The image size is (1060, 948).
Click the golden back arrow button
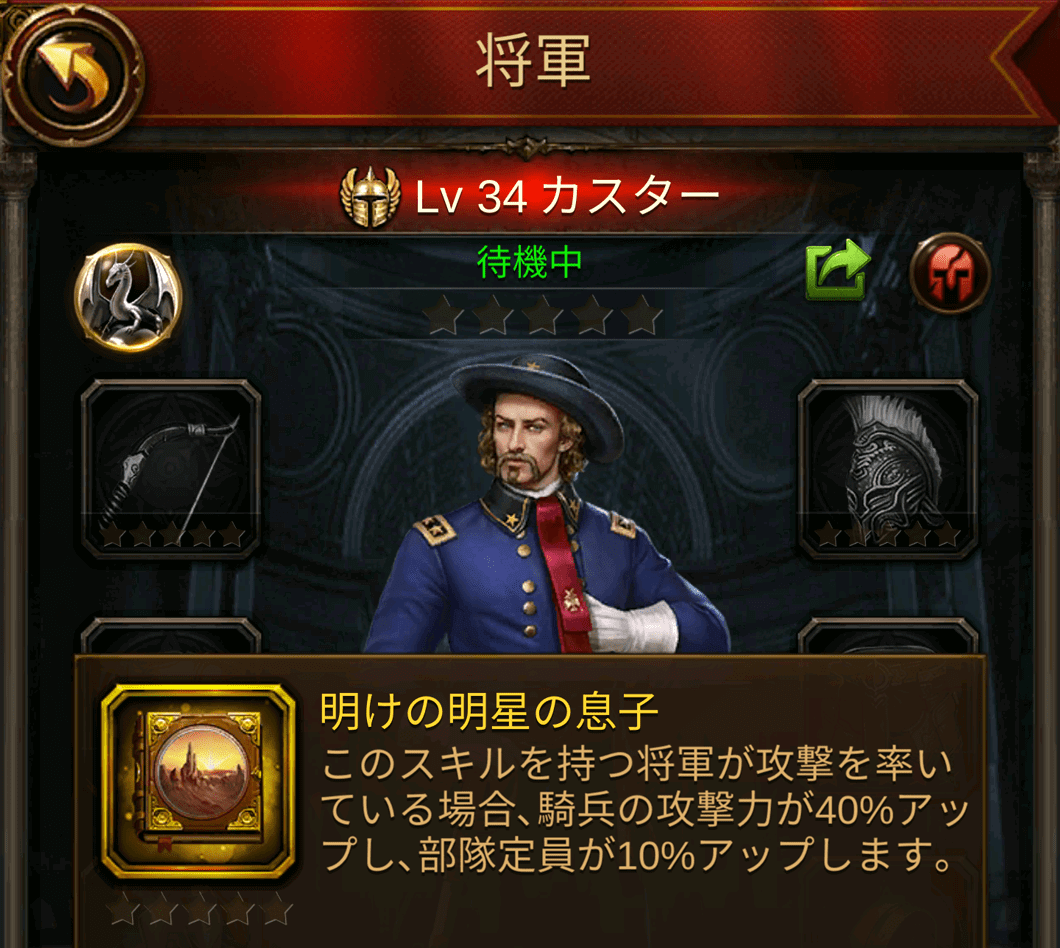(72, 74)
